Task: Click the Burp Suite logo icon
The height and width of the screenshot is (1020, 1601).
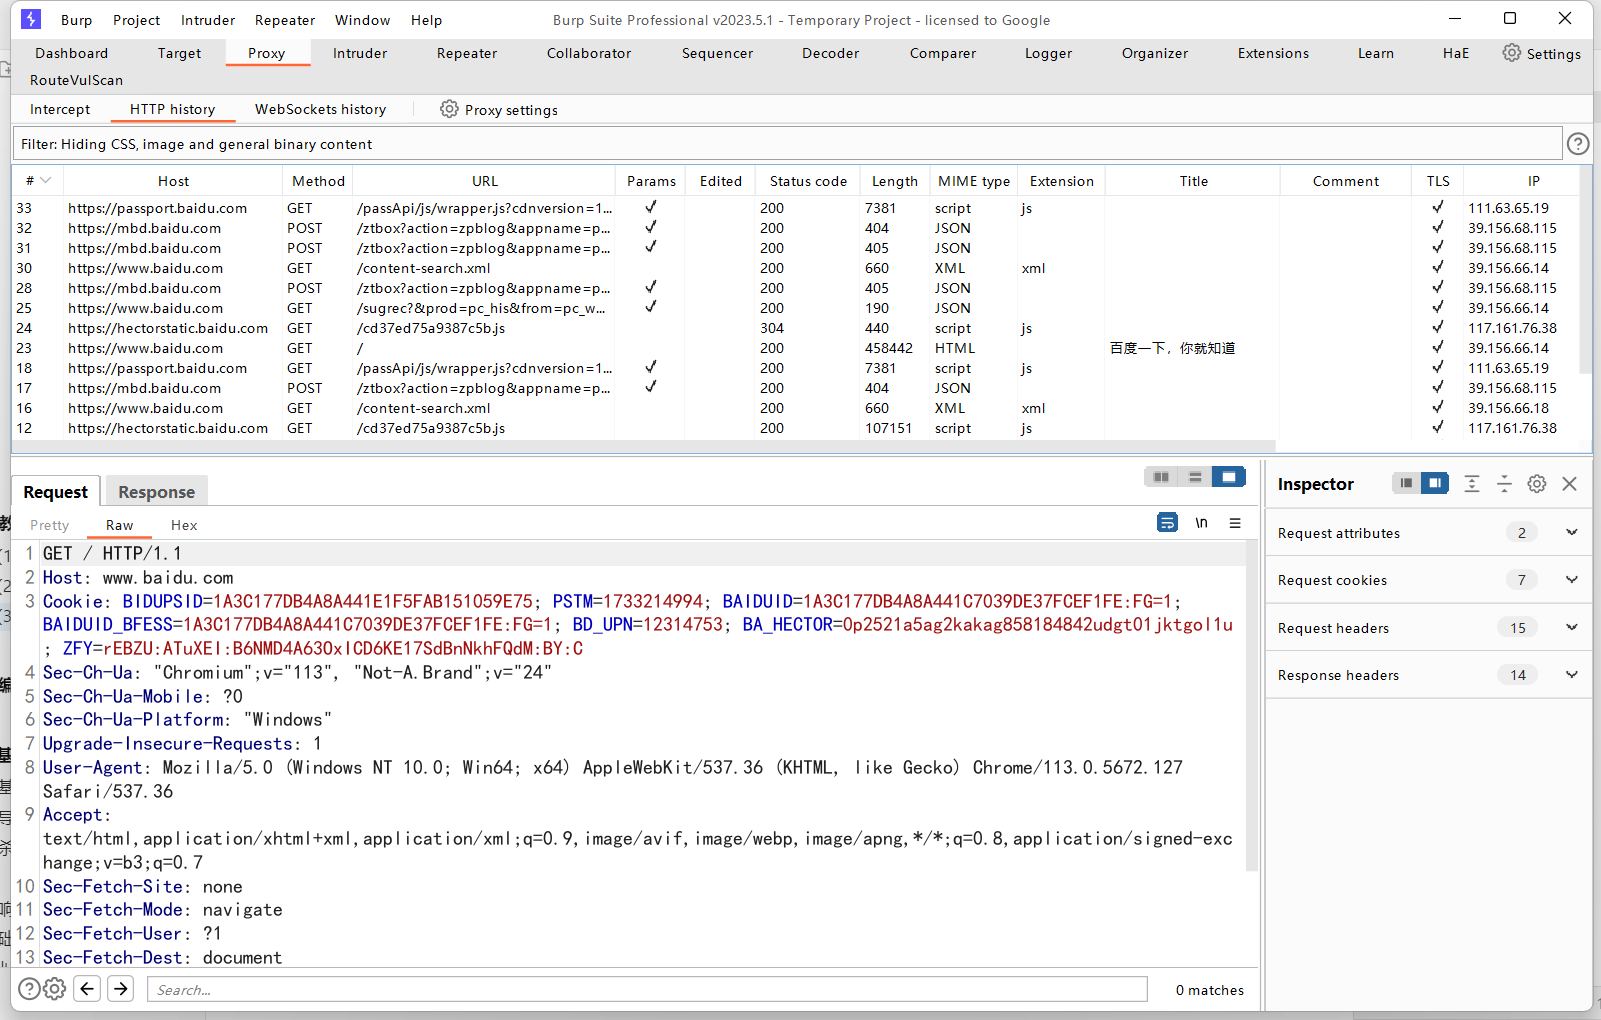Action: click(x=31, y=19)
